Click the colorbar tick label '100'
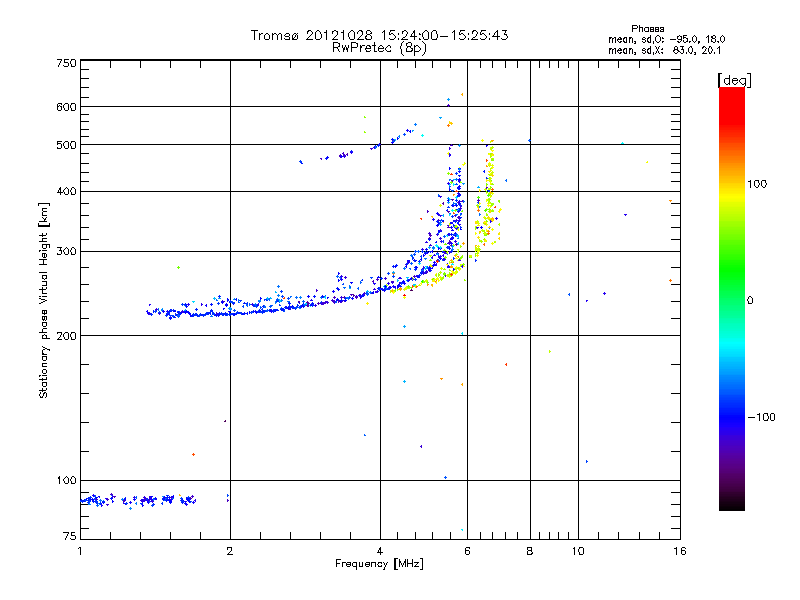Image resolution: width=800 pixels, height=600 pixels. pos(757,184)
